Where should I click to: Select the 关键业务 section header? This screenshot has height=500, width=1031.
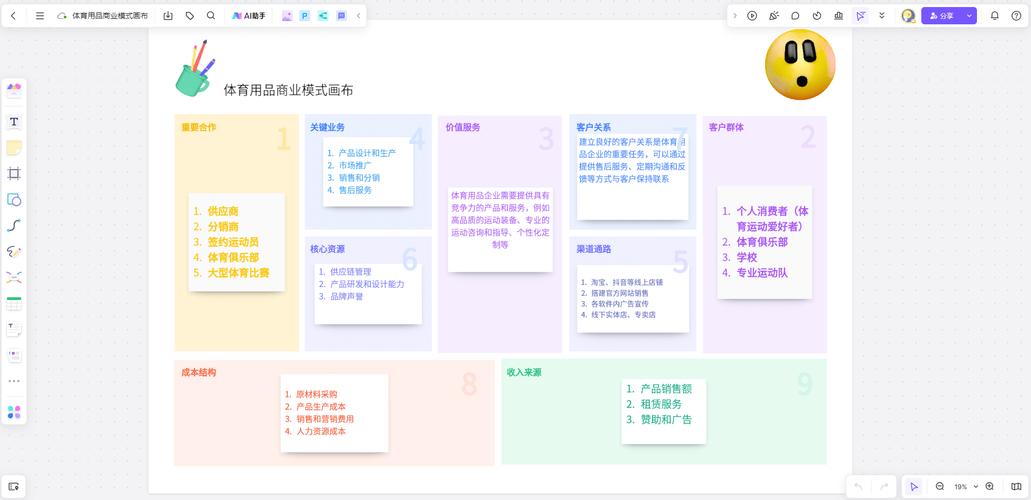pyautogui.click(x=327, y=127)
